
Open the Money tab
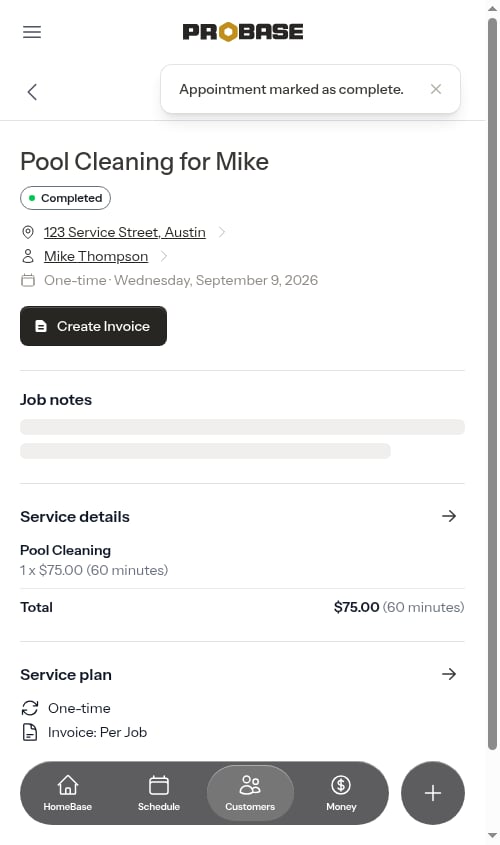341,793
